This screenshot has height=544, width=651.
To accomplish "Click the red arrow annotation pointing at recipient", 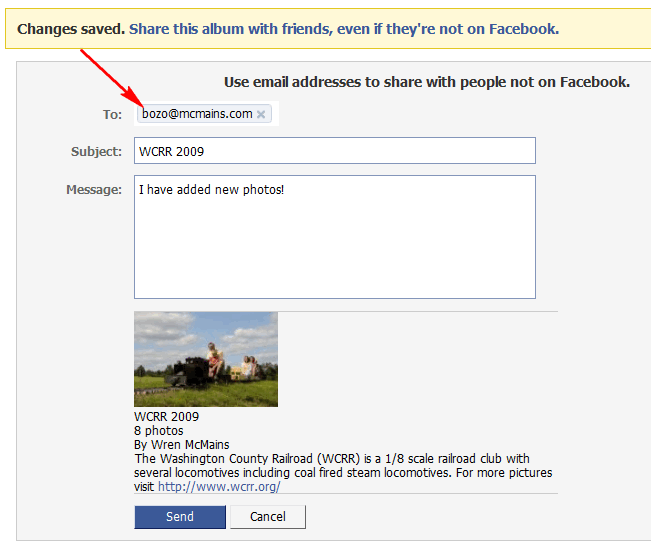I will click(x=112, y=79).
